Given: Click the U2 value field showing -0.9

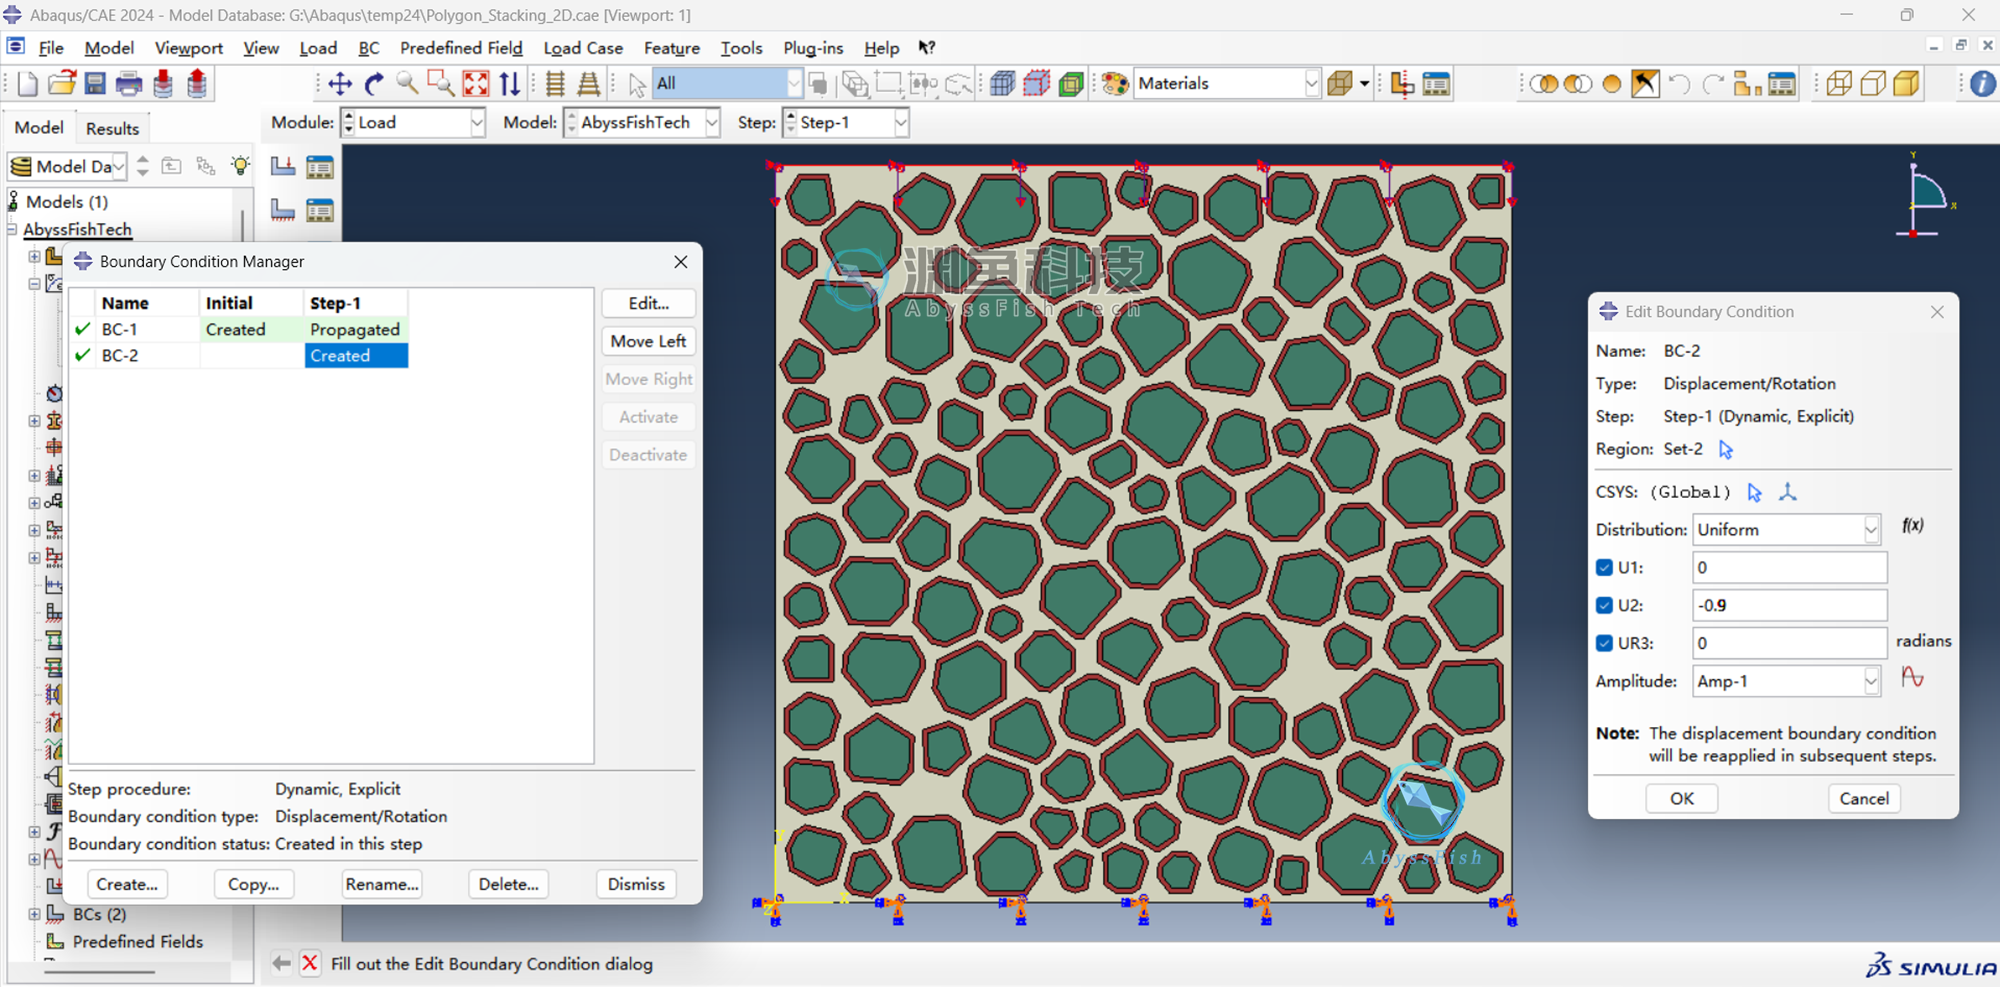Looking at the screenshot, I should point(1789,606).
